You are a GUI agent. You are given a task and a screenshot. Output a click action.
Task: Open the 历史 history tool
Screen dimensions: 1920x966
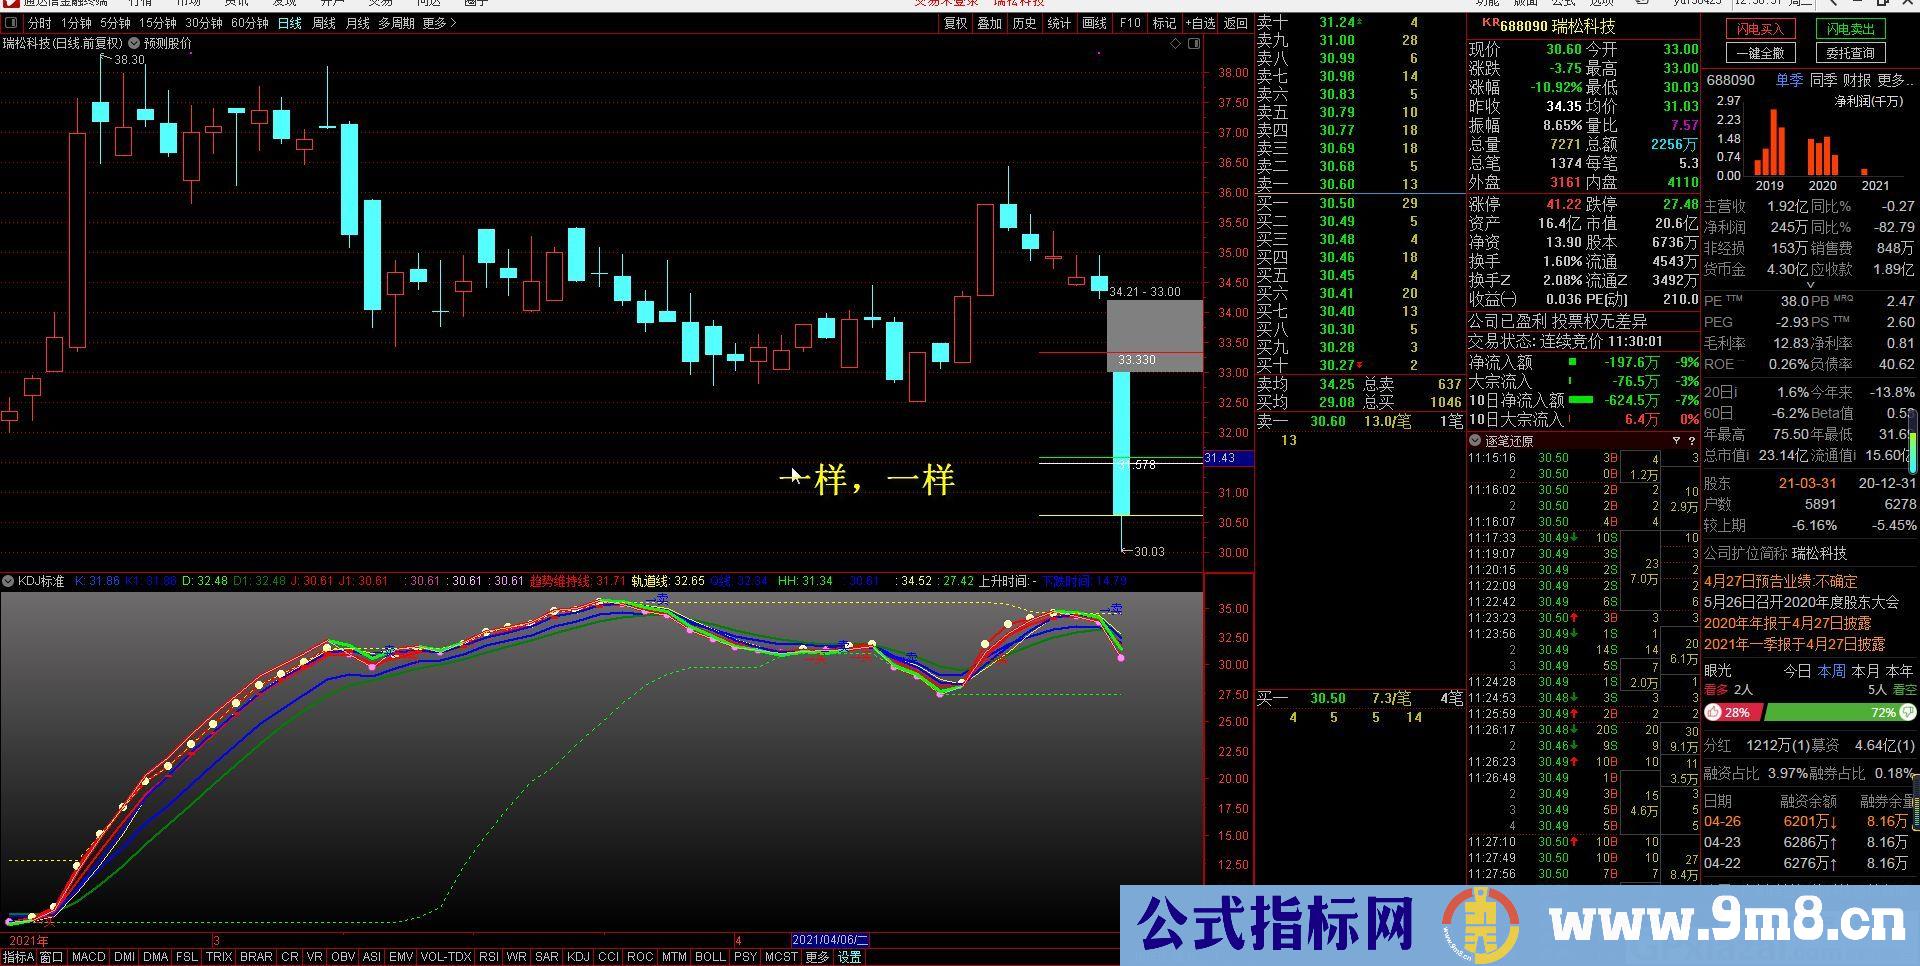pyautogui.click(x=1025, y=23)
